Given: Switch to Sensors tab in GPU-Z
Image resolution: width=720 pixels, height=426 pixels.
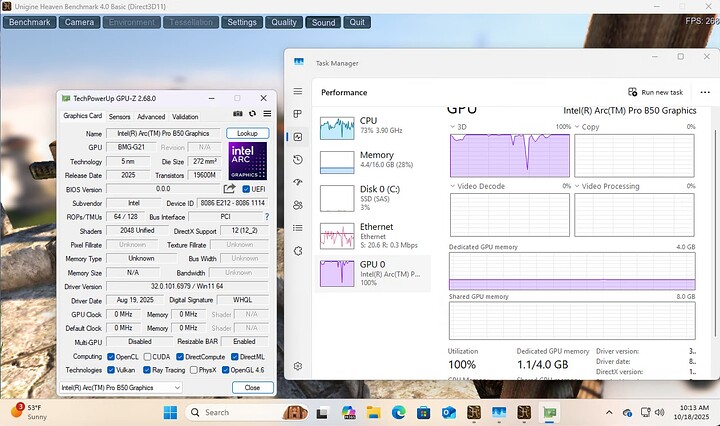Looking at the screenshot, I should 119,117.
